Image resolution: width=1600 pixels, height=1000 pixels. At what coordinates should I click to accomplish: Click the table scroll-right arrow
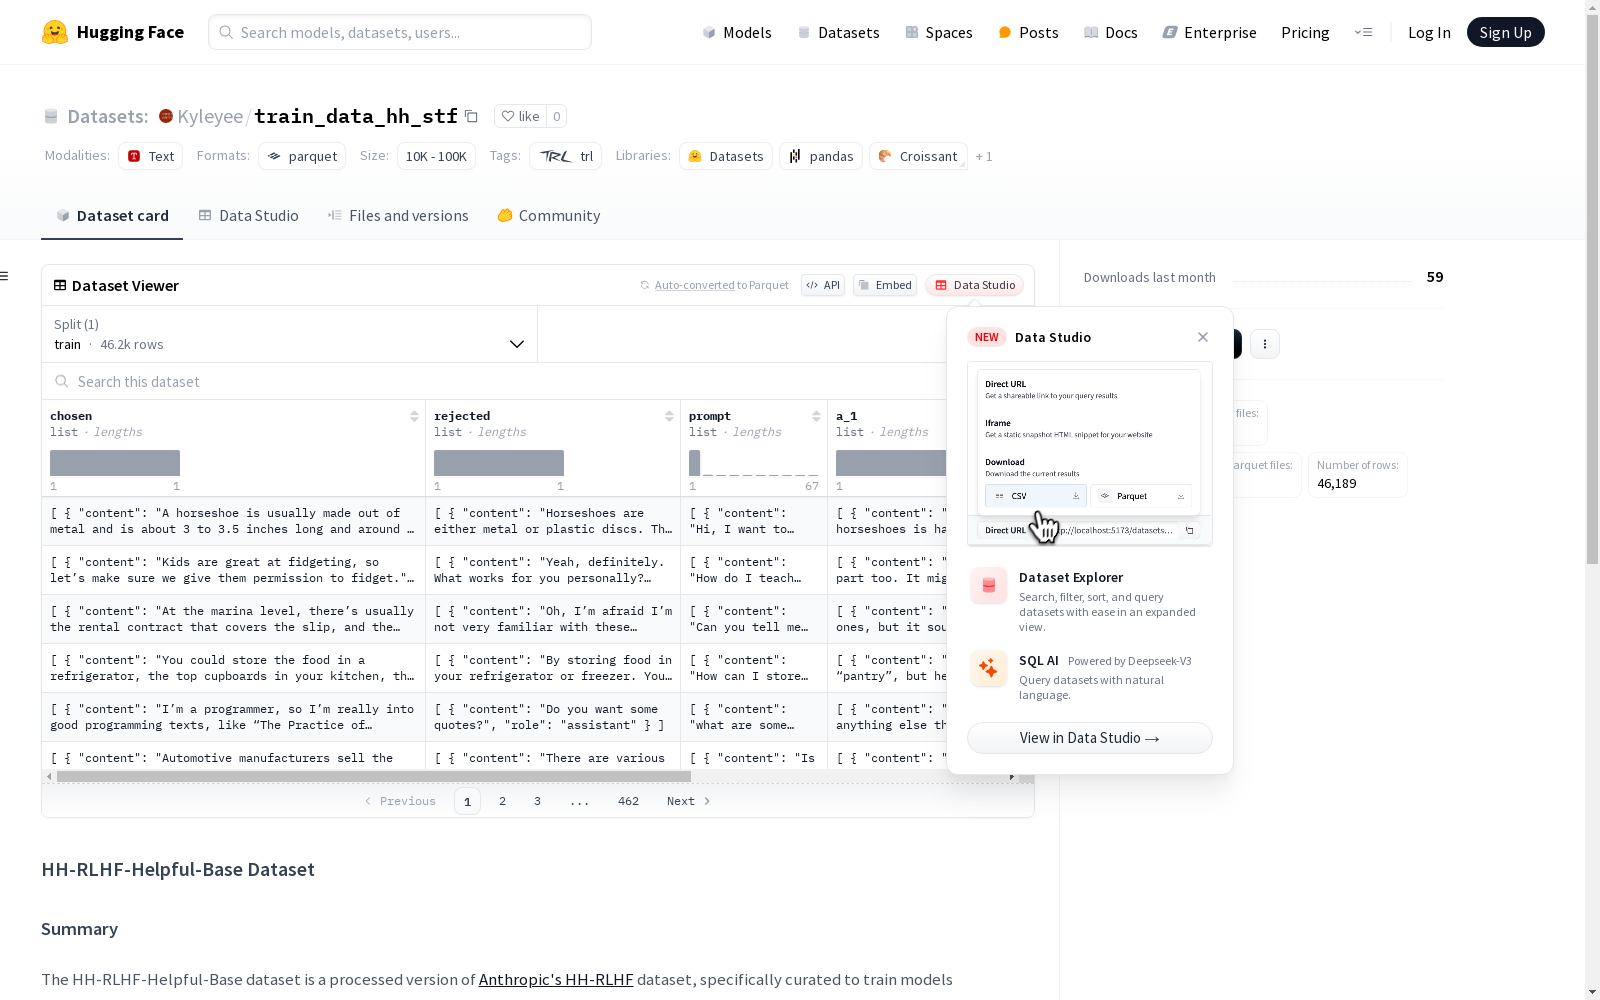[1012, 776]
